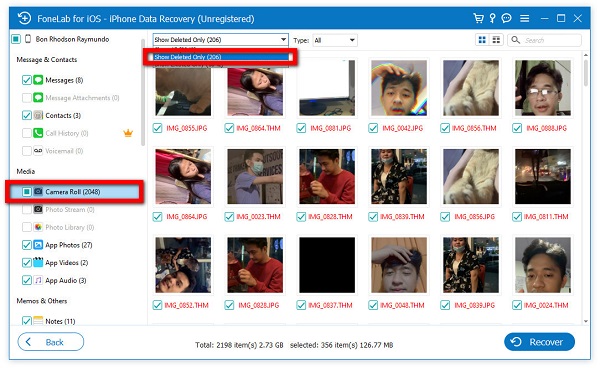600x368 pixels.
Task: Open the IMG_0888.JPG thumbnail
Action: (543, 88)
